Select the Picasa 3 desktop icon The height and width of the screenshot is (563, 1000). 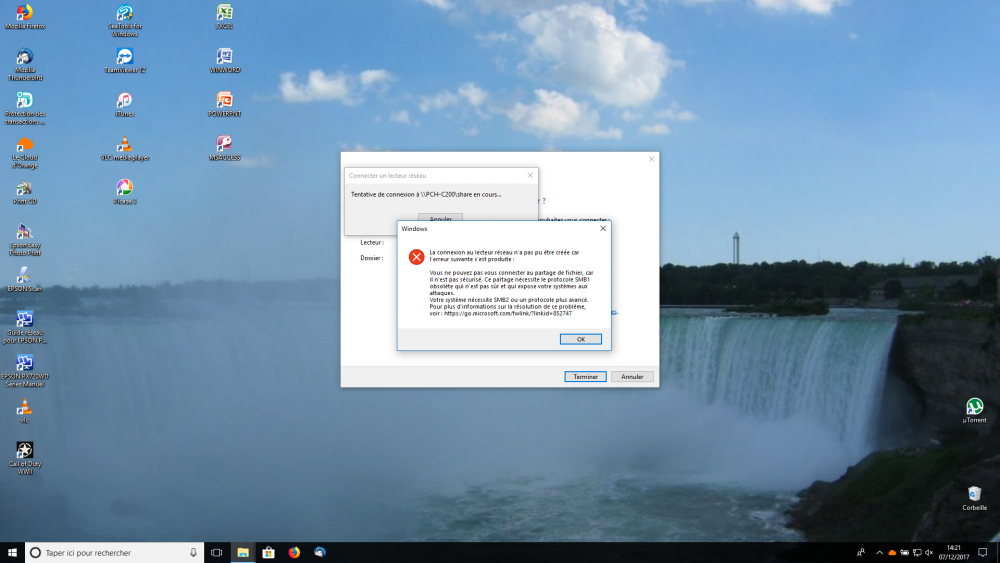pos(125,193)
